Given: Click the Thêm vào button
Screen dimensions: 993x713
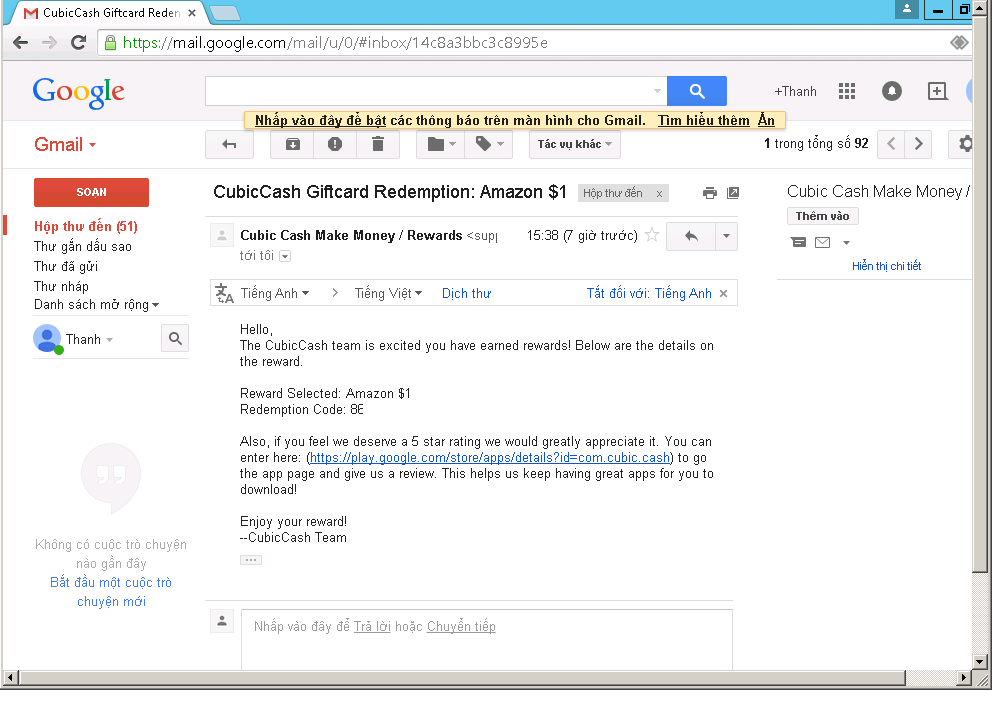Looking at the screenshot, I should (823, 216).
